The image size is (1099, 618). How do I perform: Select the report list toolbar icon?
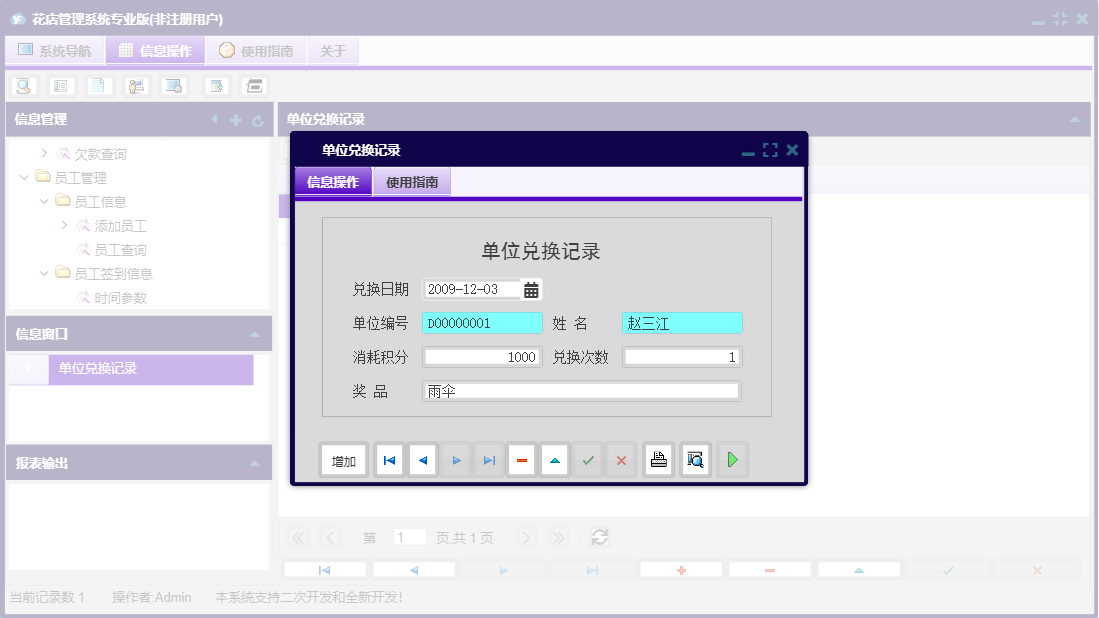pyautogui.click(x=61, y=86)
